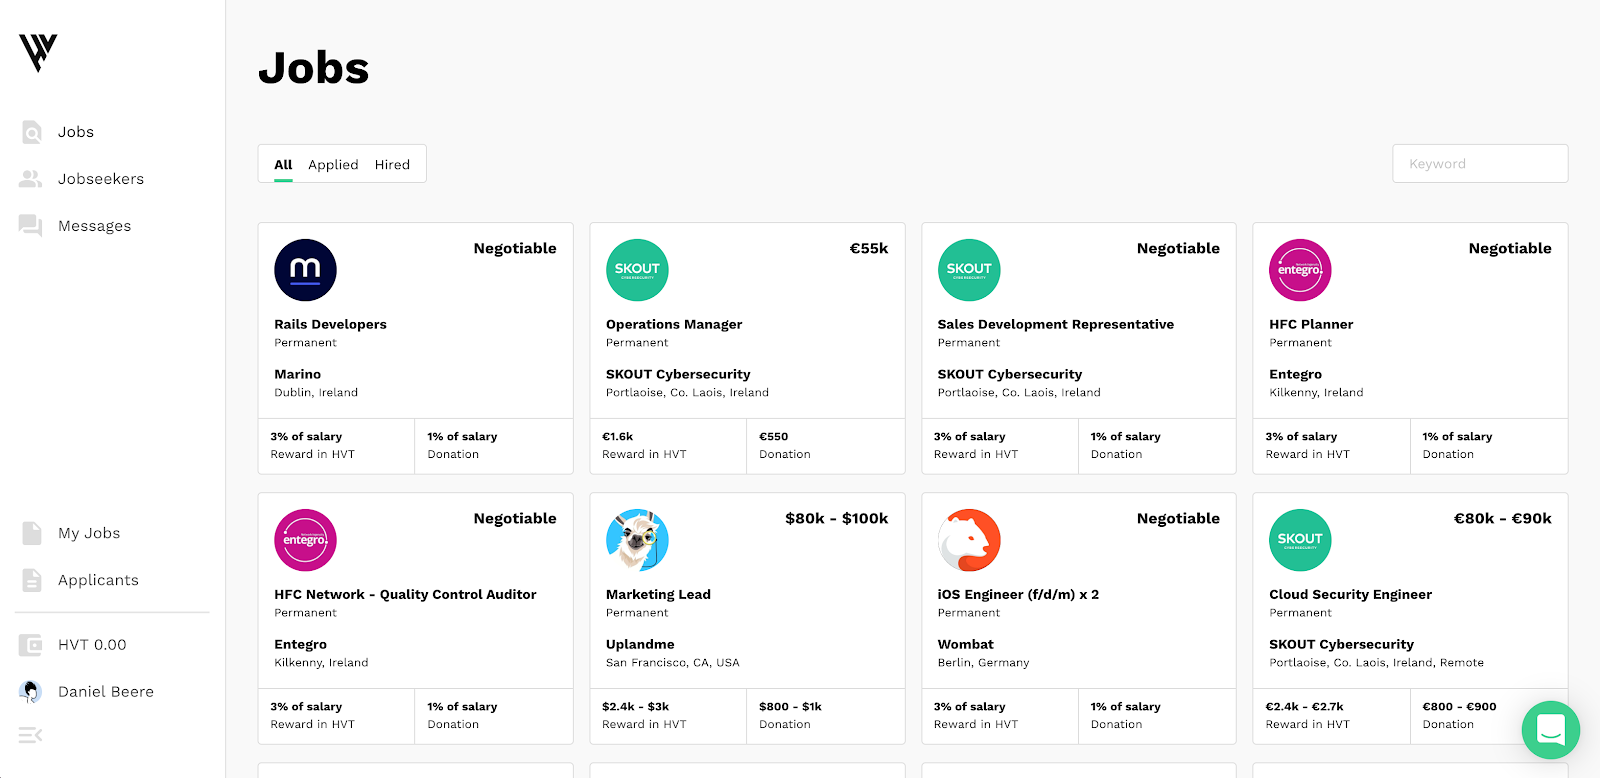Go to Jobseekers page
1600x778 pixels.
101,179
